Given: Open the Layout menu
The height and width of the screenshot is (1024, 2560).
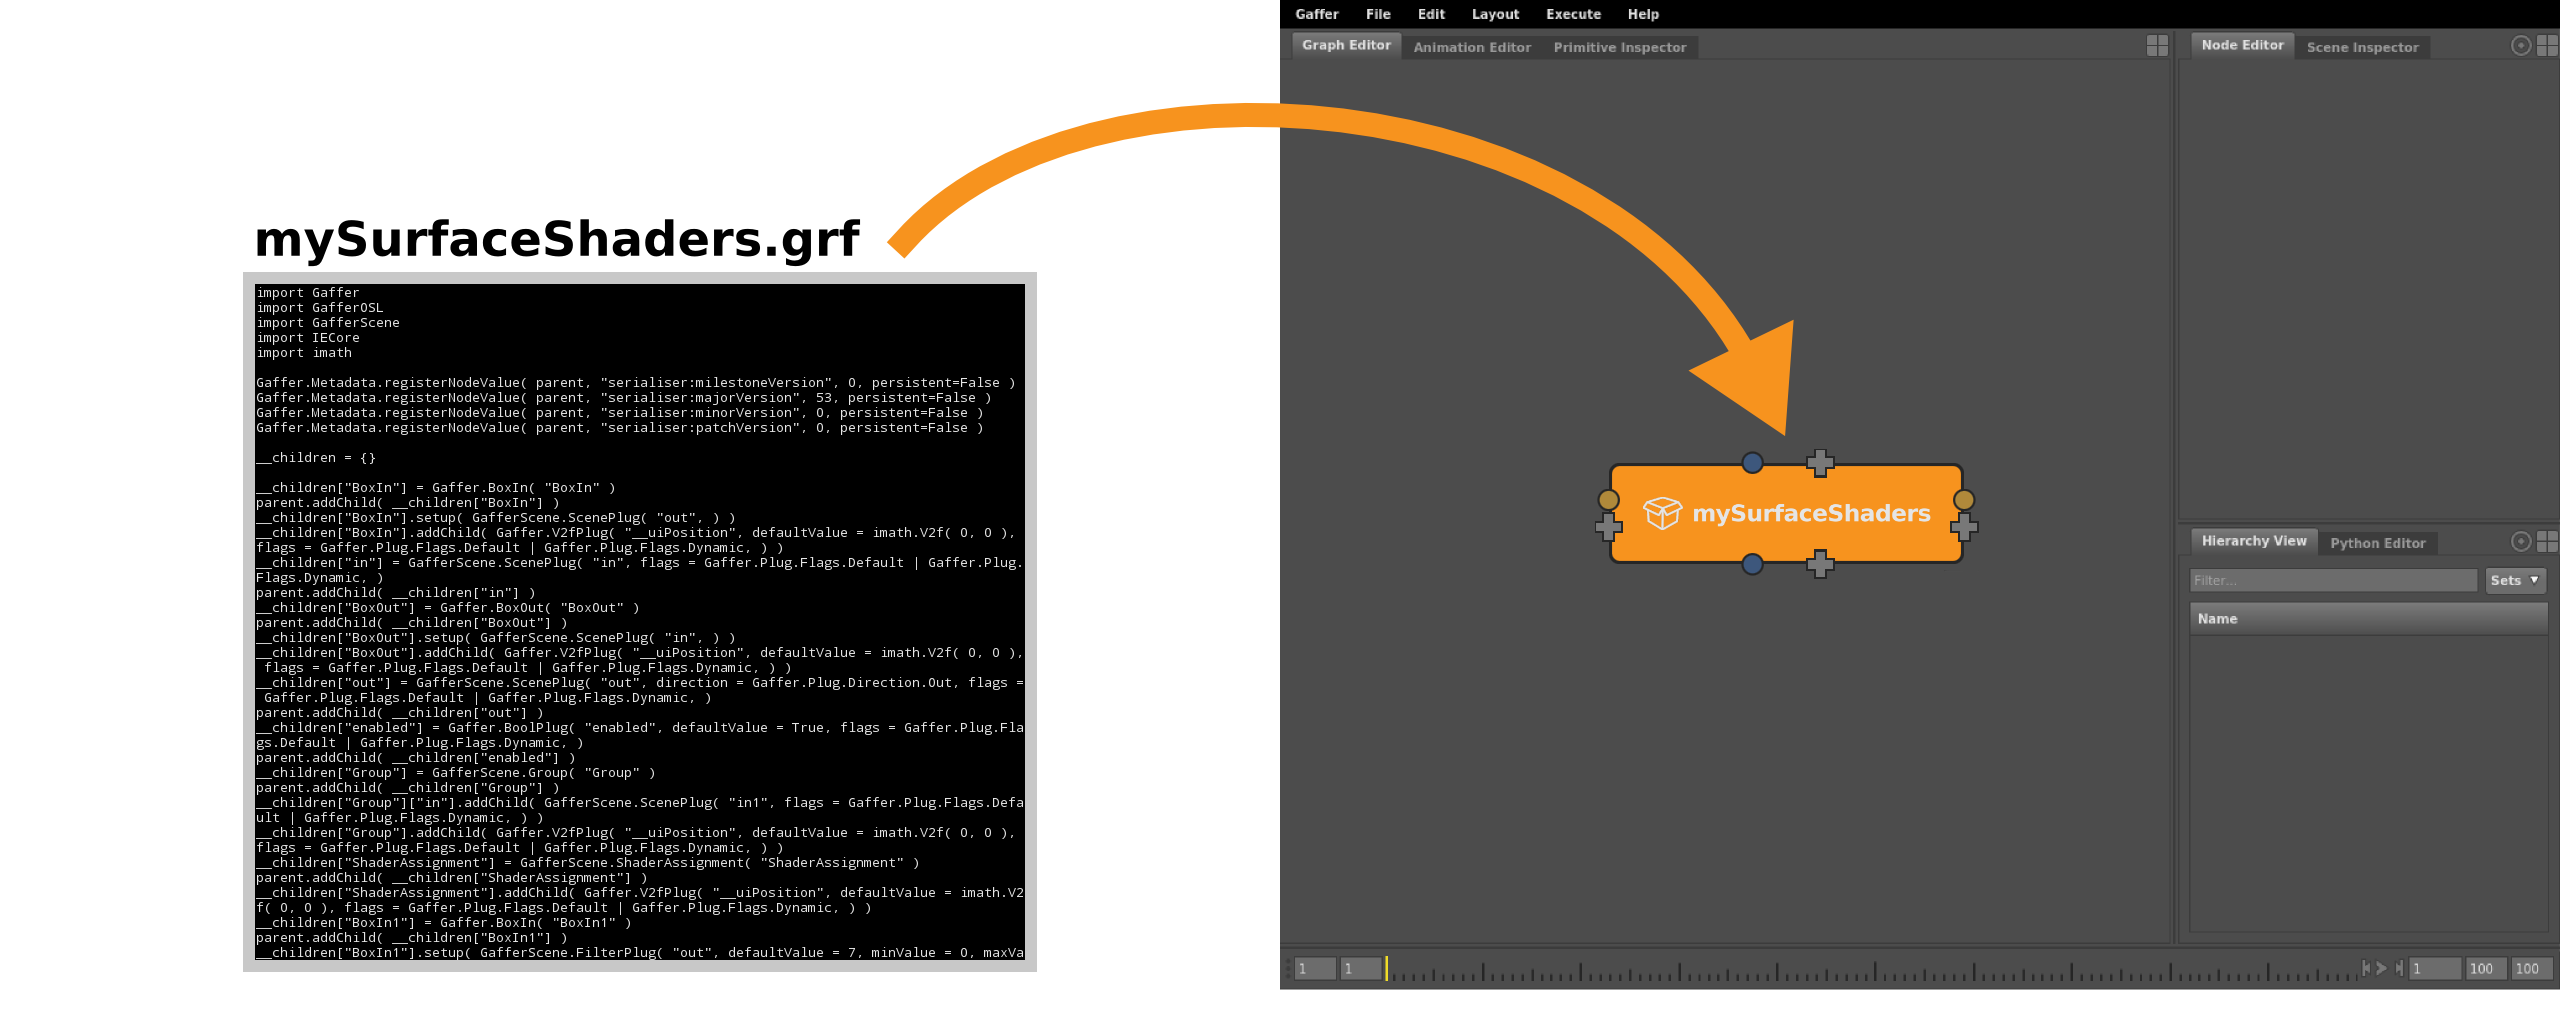Looking at the screenshot, I should 1495,14.
